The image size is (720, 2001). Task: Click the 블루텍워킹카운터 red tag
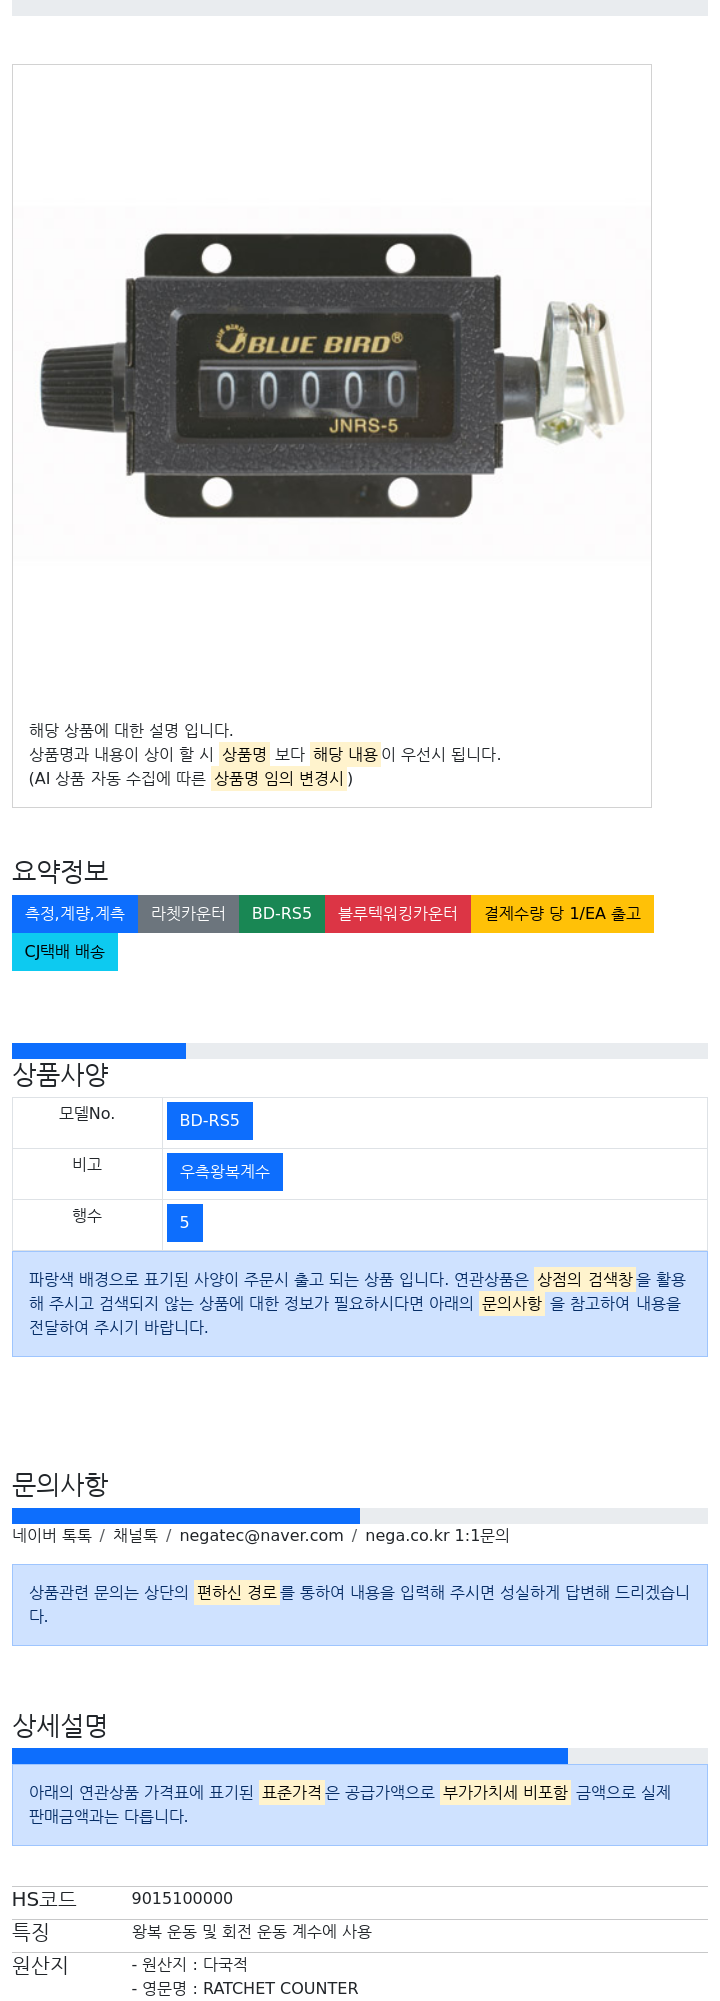click(x=398, y=914)
